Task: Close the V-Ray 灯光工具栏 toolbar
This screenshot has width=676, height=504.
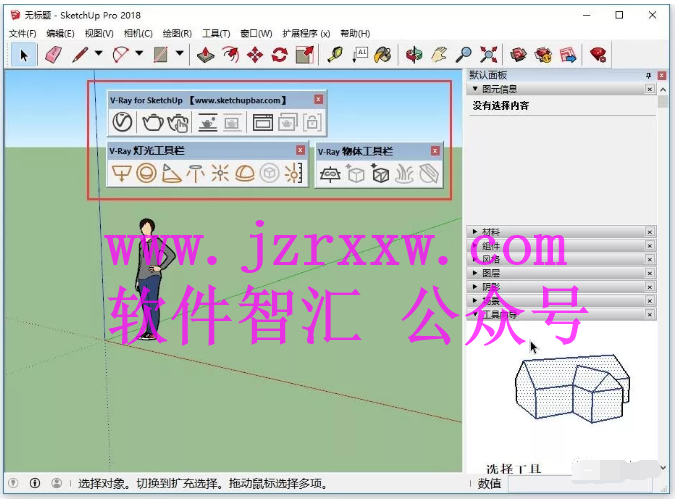Action: click(x=300, y=150)
